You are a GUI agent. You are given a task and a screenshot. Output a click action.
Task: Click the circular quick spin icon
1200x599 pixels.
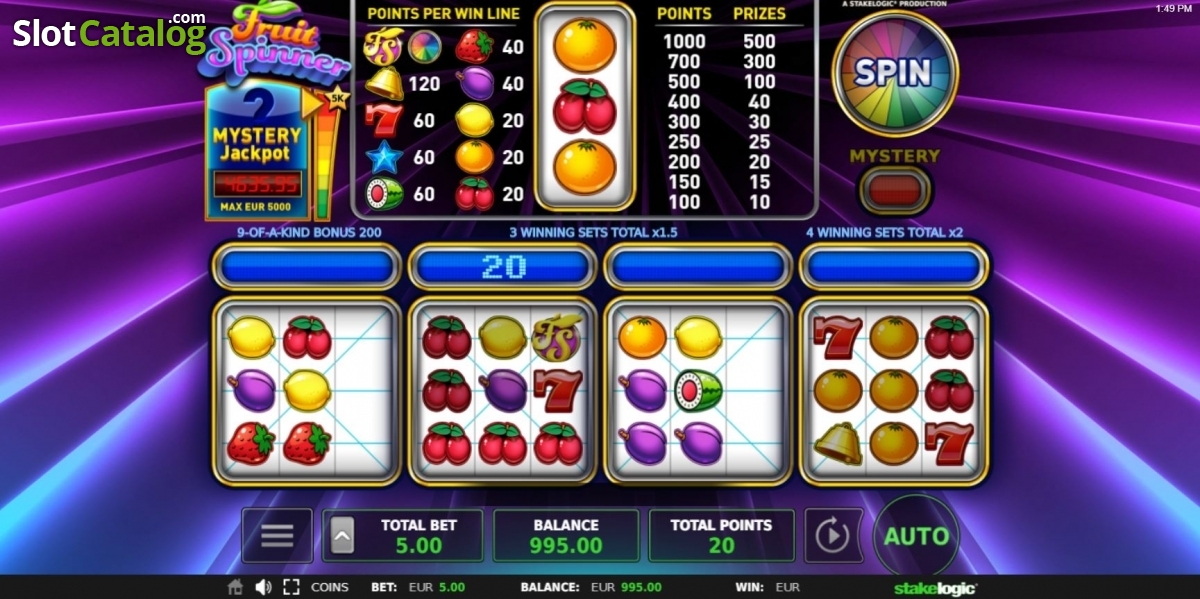click(x=831, y=536)
